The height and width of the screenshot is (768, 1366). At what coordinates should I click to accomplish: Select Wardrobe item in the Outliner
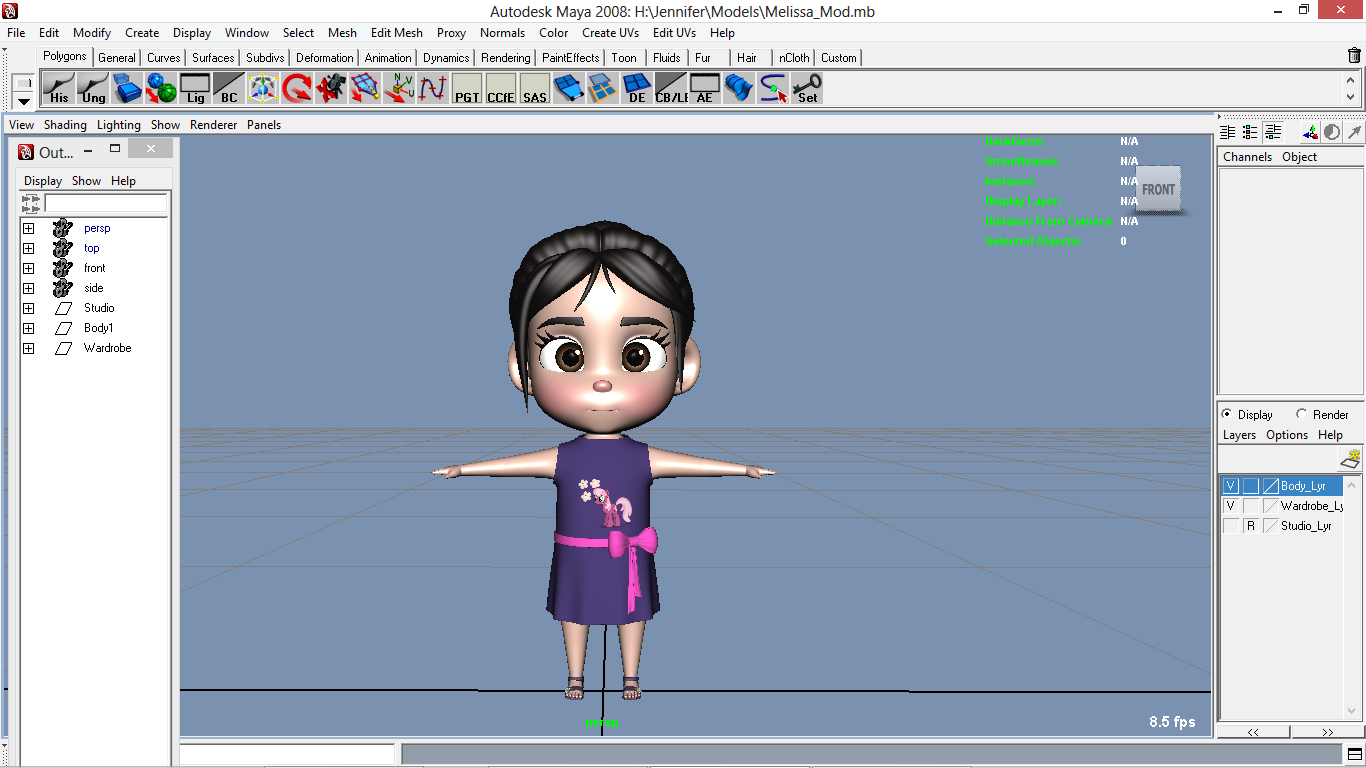pyautogui.click(x=107, y=348)
